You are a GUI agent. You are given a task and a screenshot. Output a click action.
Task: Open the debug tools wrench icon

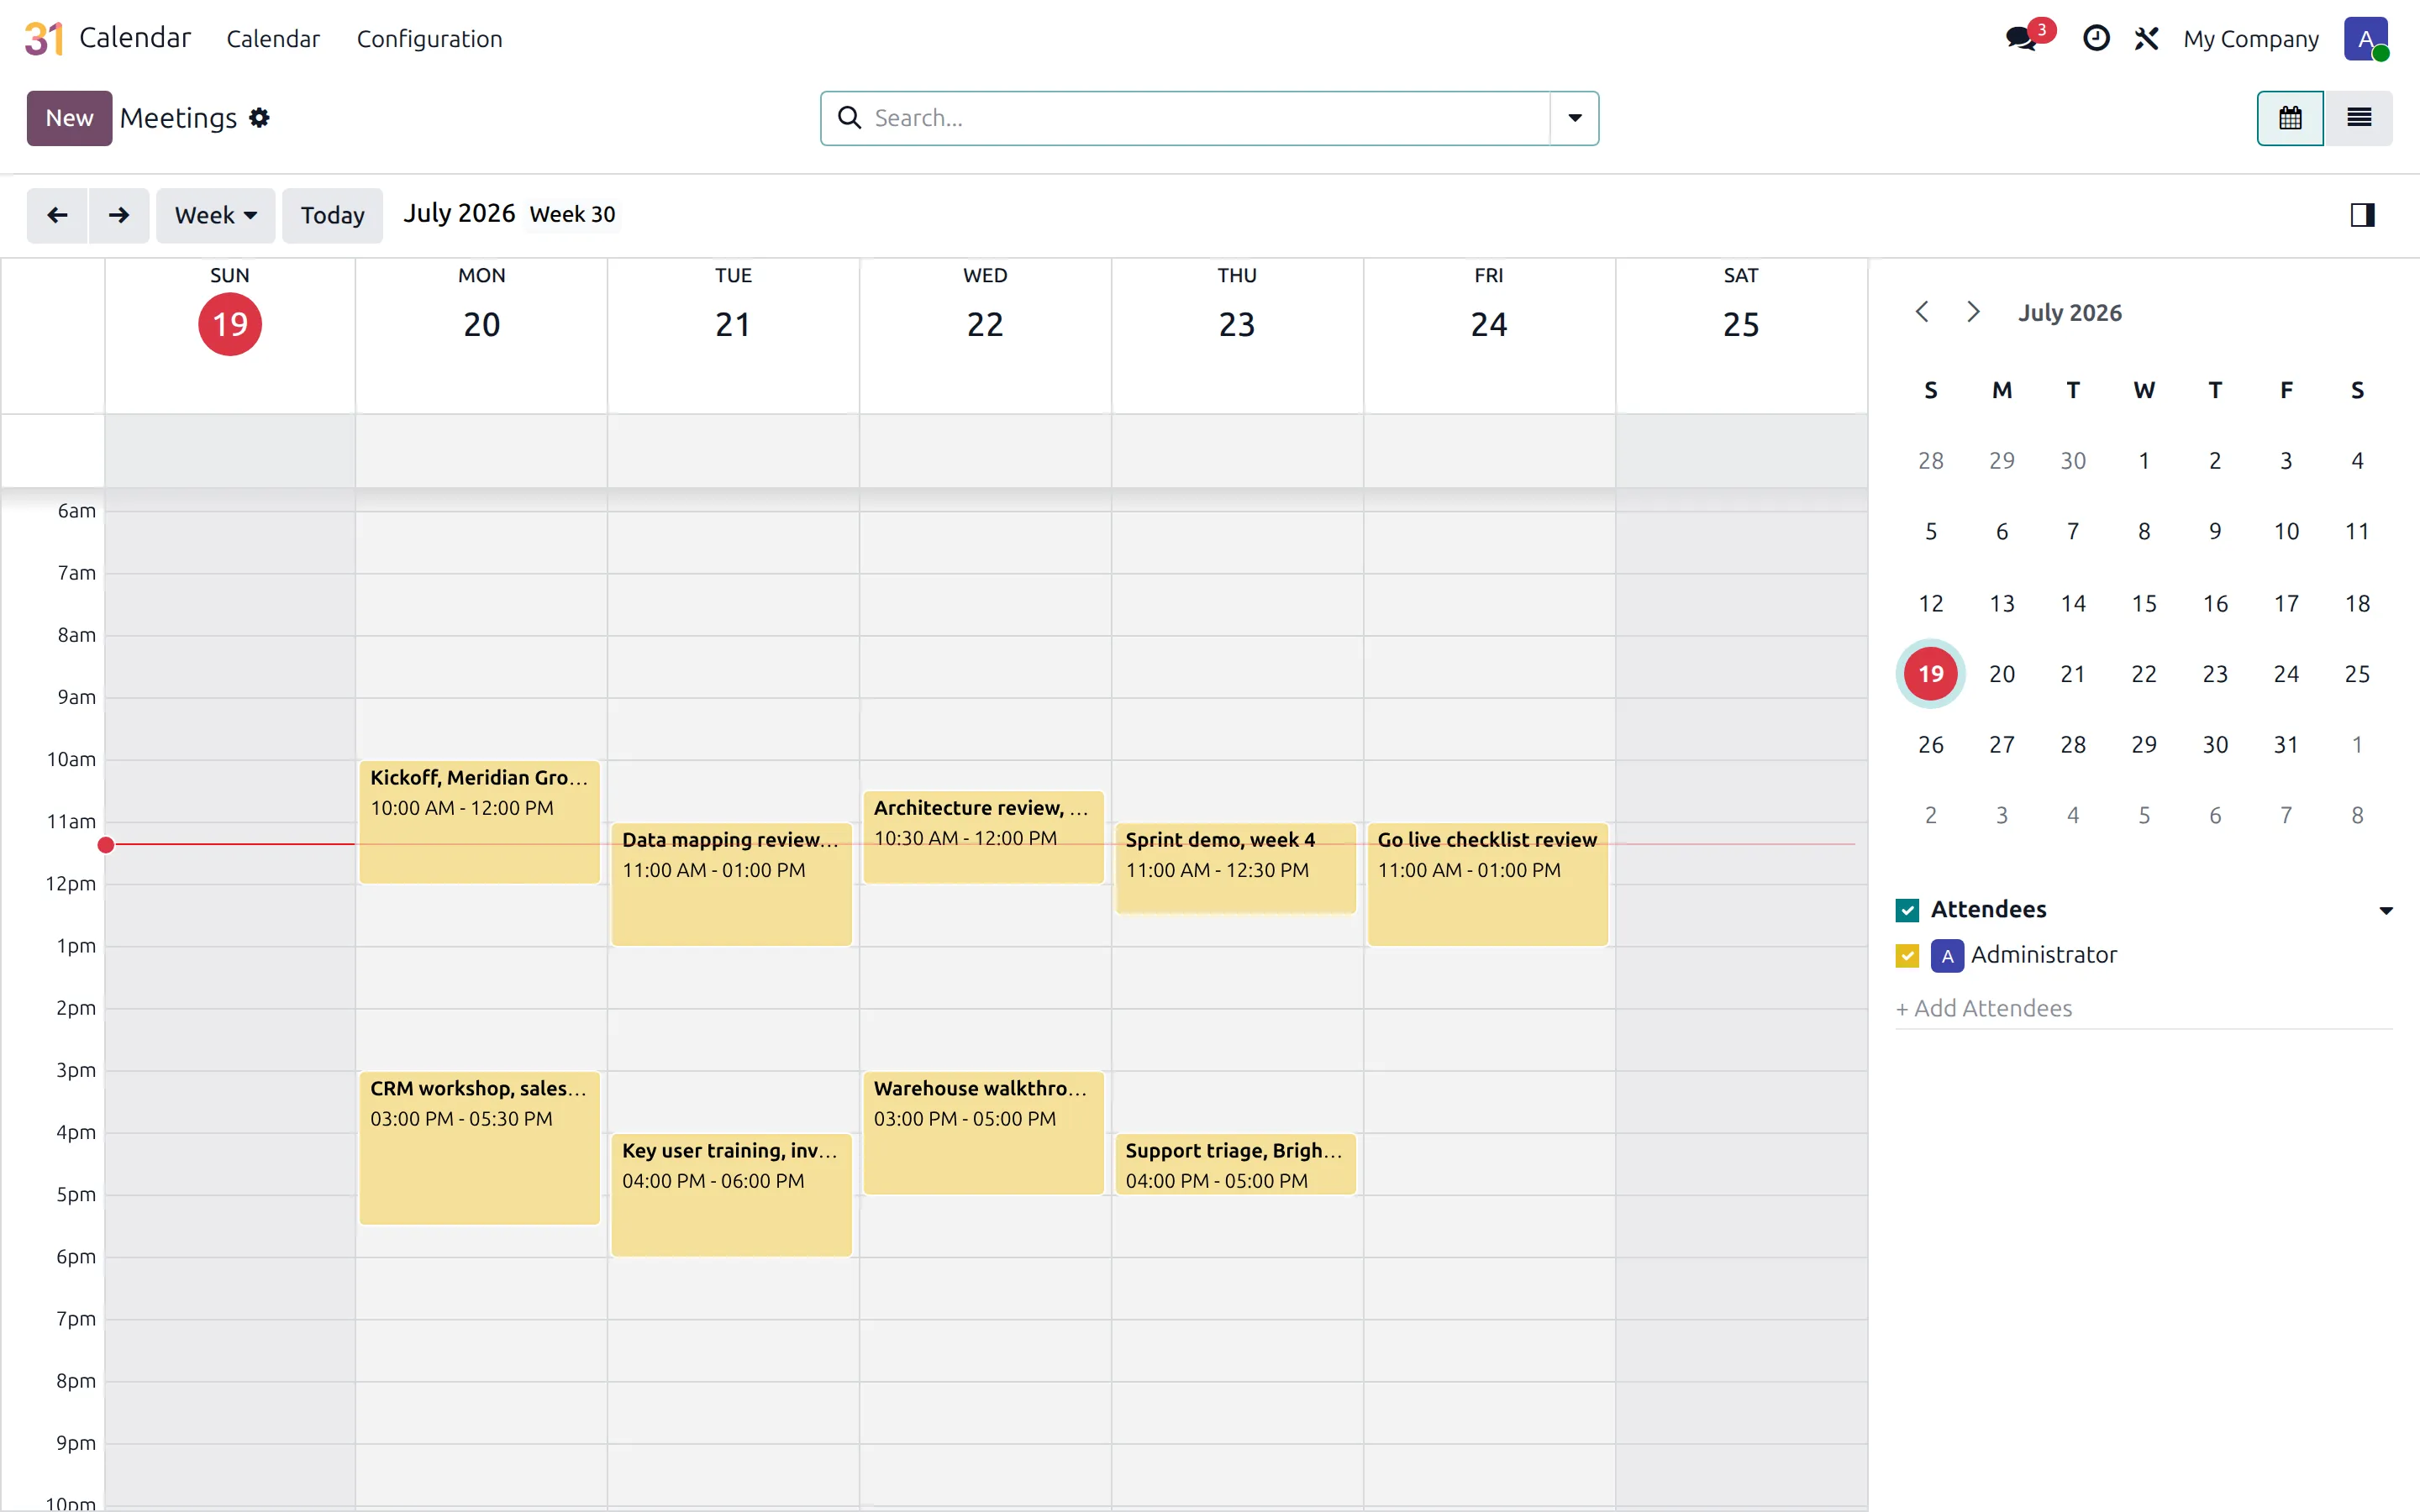tap(2146, 38)
